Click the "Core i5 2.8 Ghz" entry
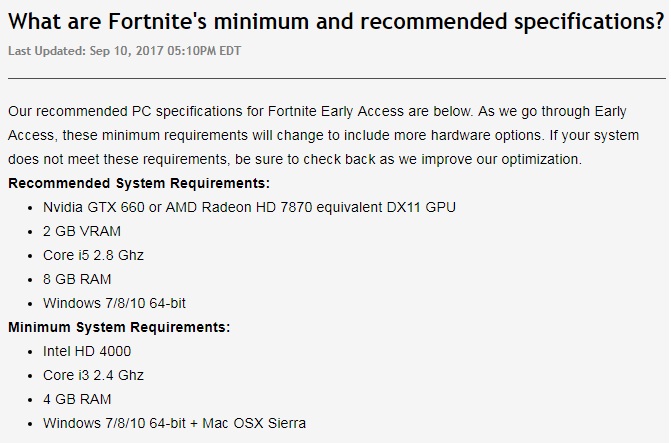This screenshot has width=671, height=443. click(x=93, y=255)
